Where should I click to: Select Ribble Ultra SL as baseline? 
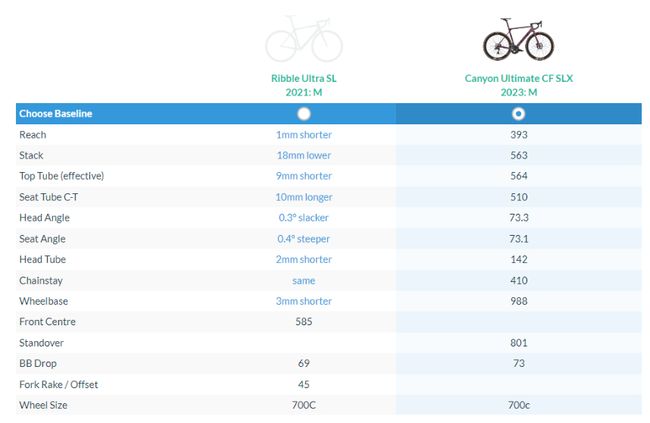[304, 114]
